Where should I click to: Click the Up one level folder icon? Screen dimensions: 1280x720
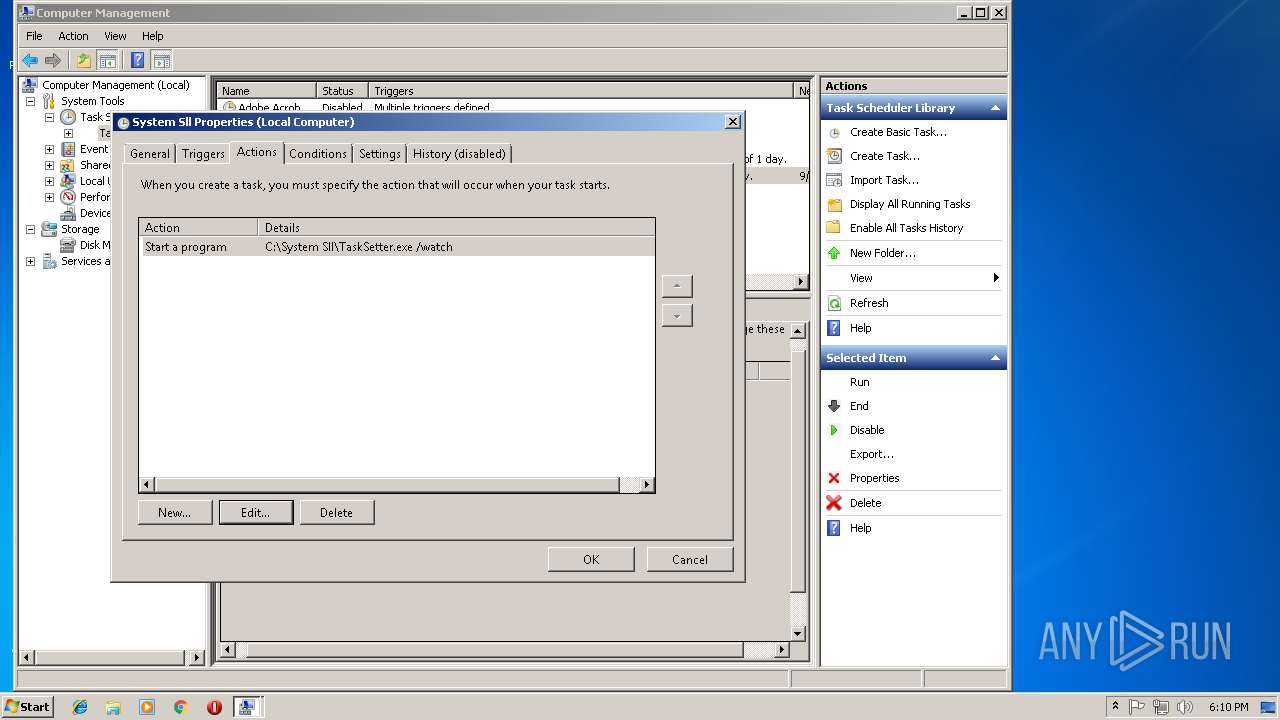point(84,60)
